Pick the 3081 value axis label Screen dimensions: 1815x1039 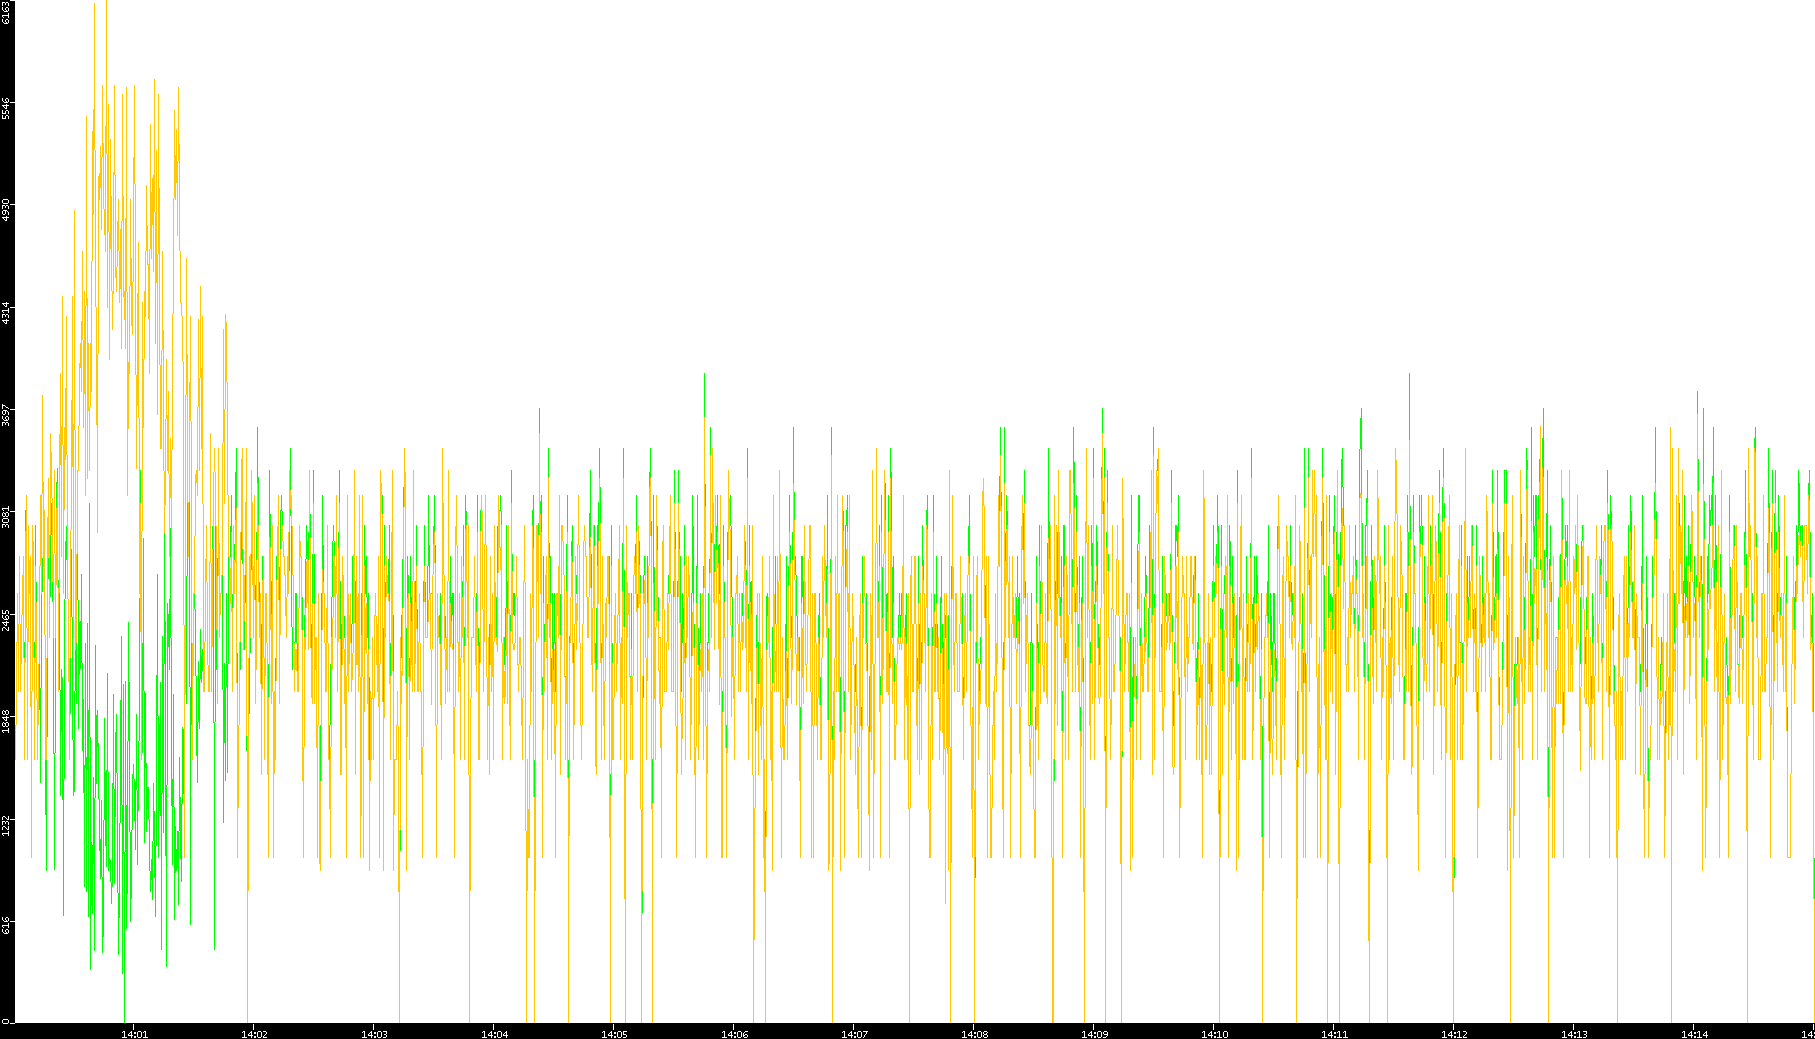(x=6, y=518)
